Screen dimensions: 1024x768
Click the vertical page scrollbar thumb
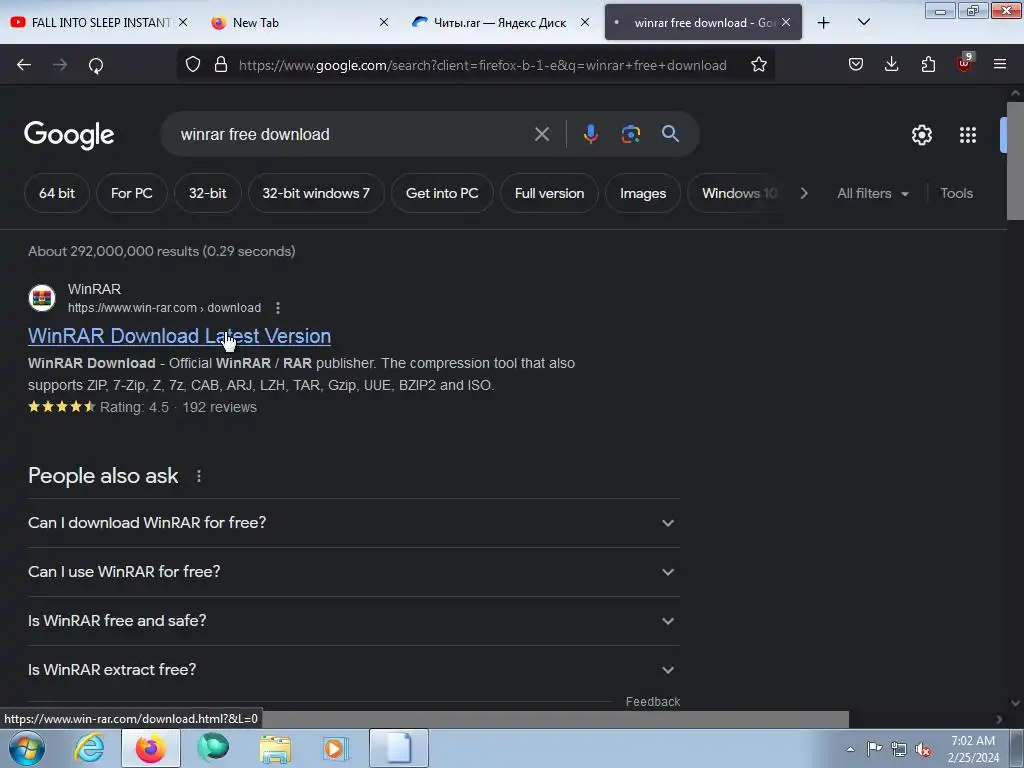pos(1015,162)
